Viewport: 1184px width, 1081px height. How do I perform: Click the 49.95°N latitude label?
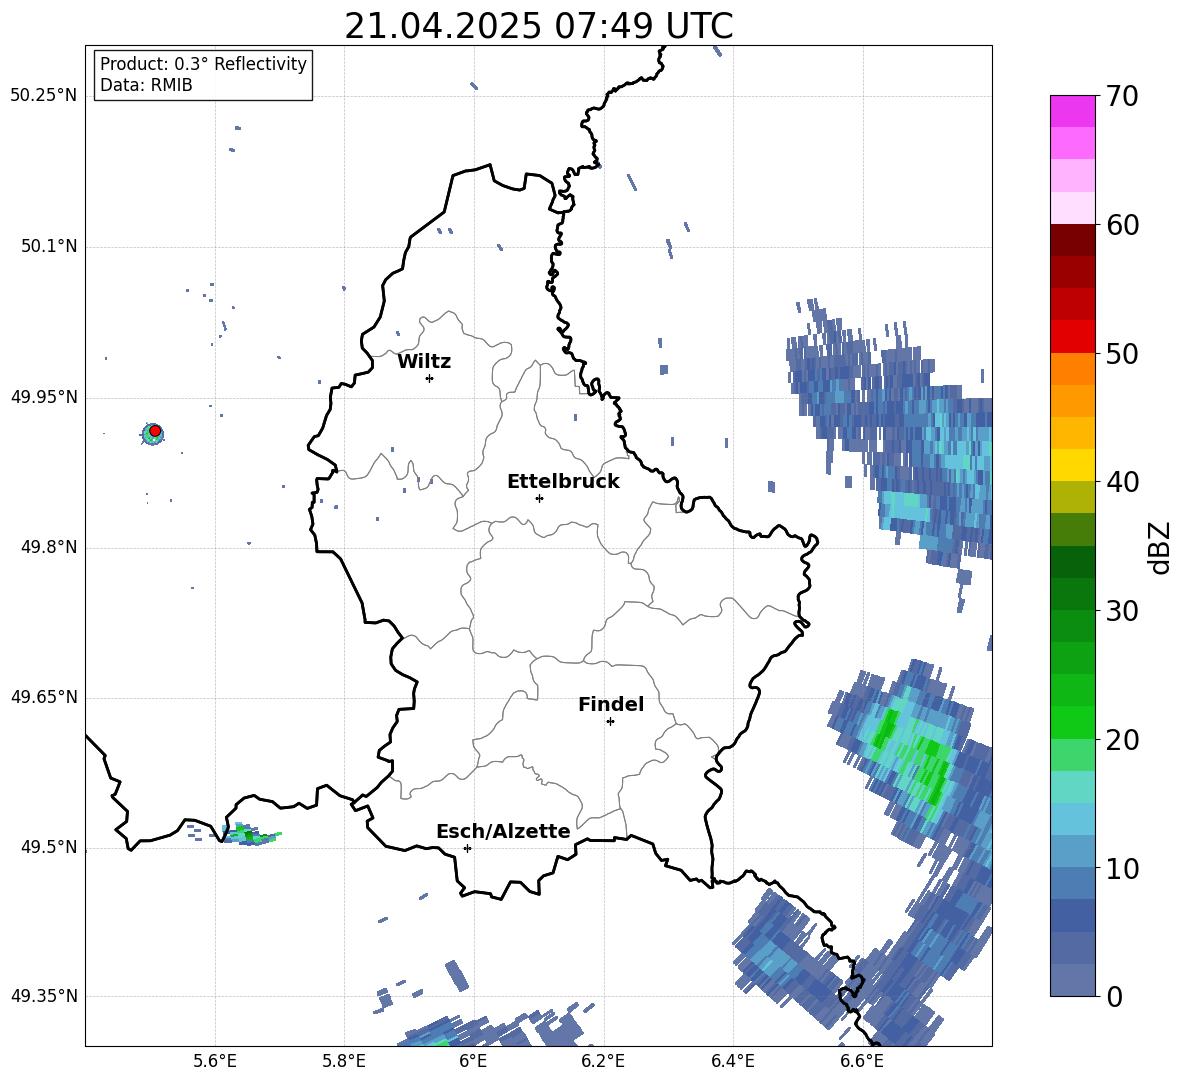[44, 397]
